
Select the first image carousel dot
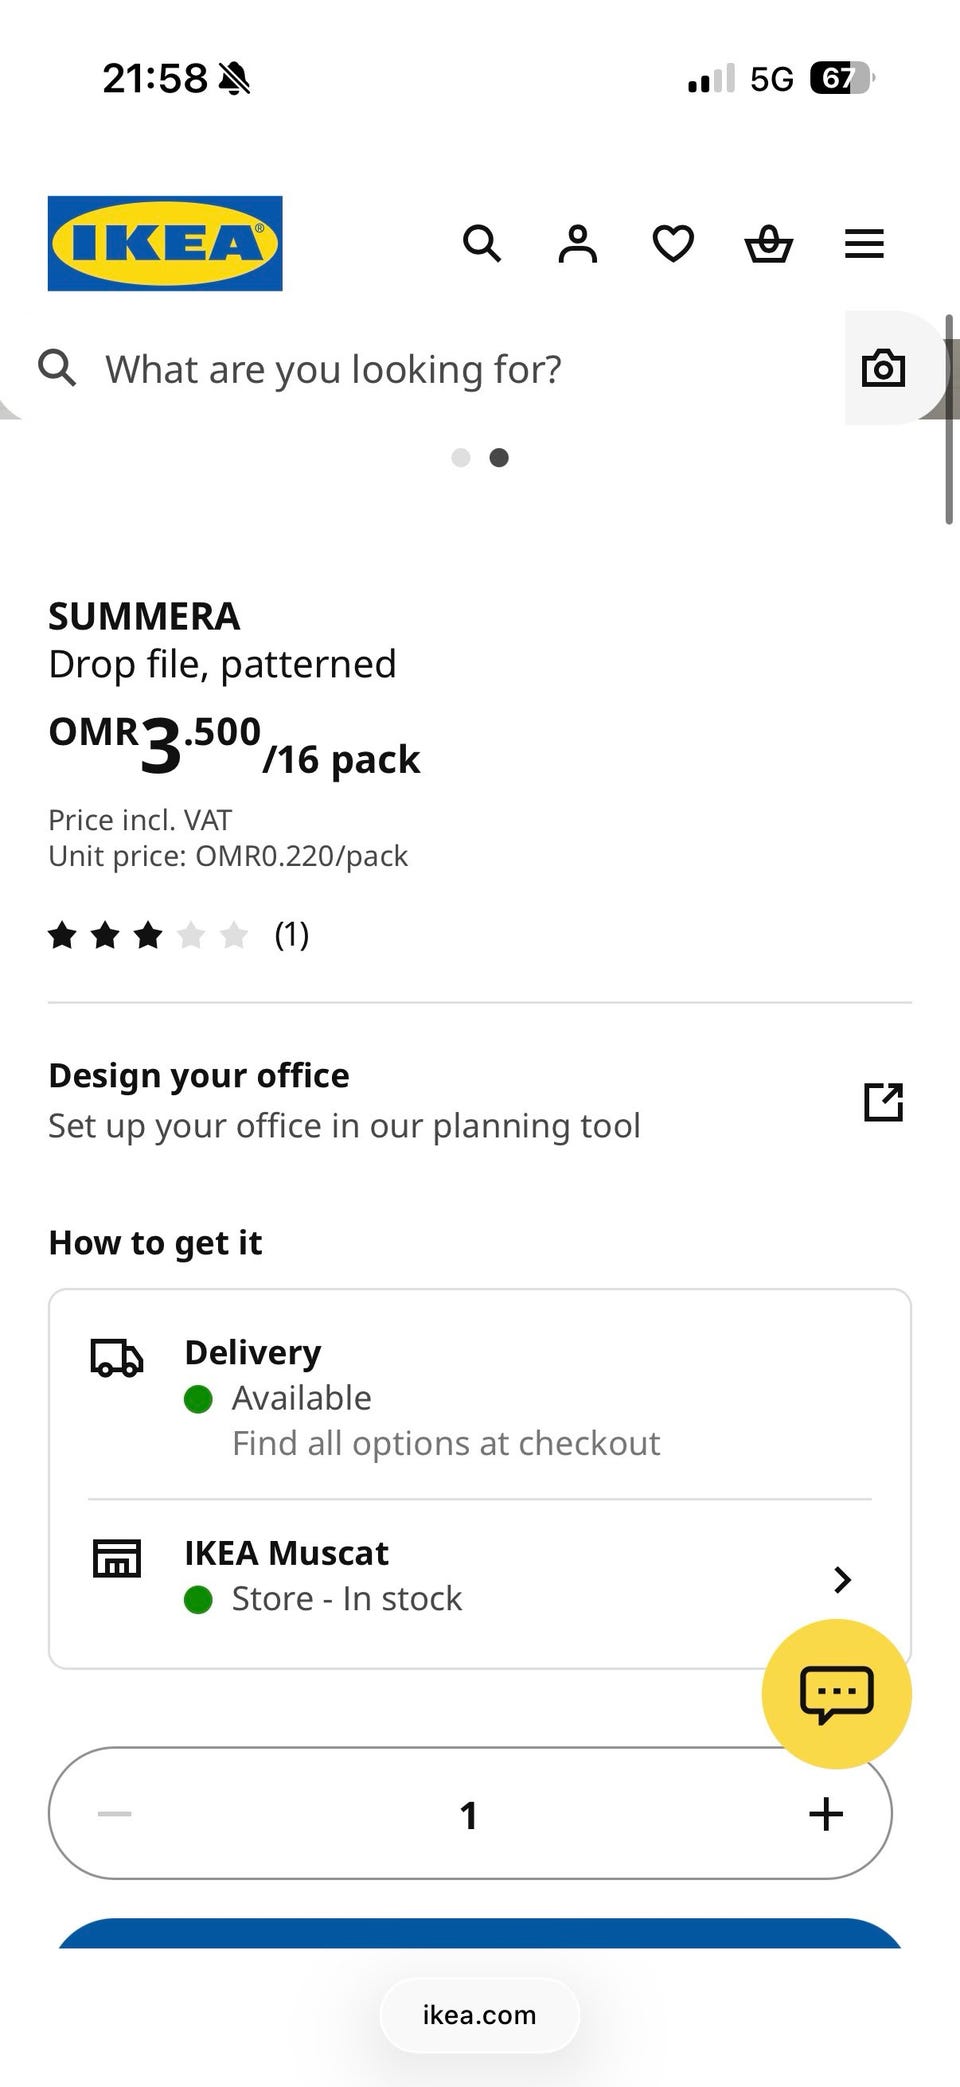pos(461,458)
